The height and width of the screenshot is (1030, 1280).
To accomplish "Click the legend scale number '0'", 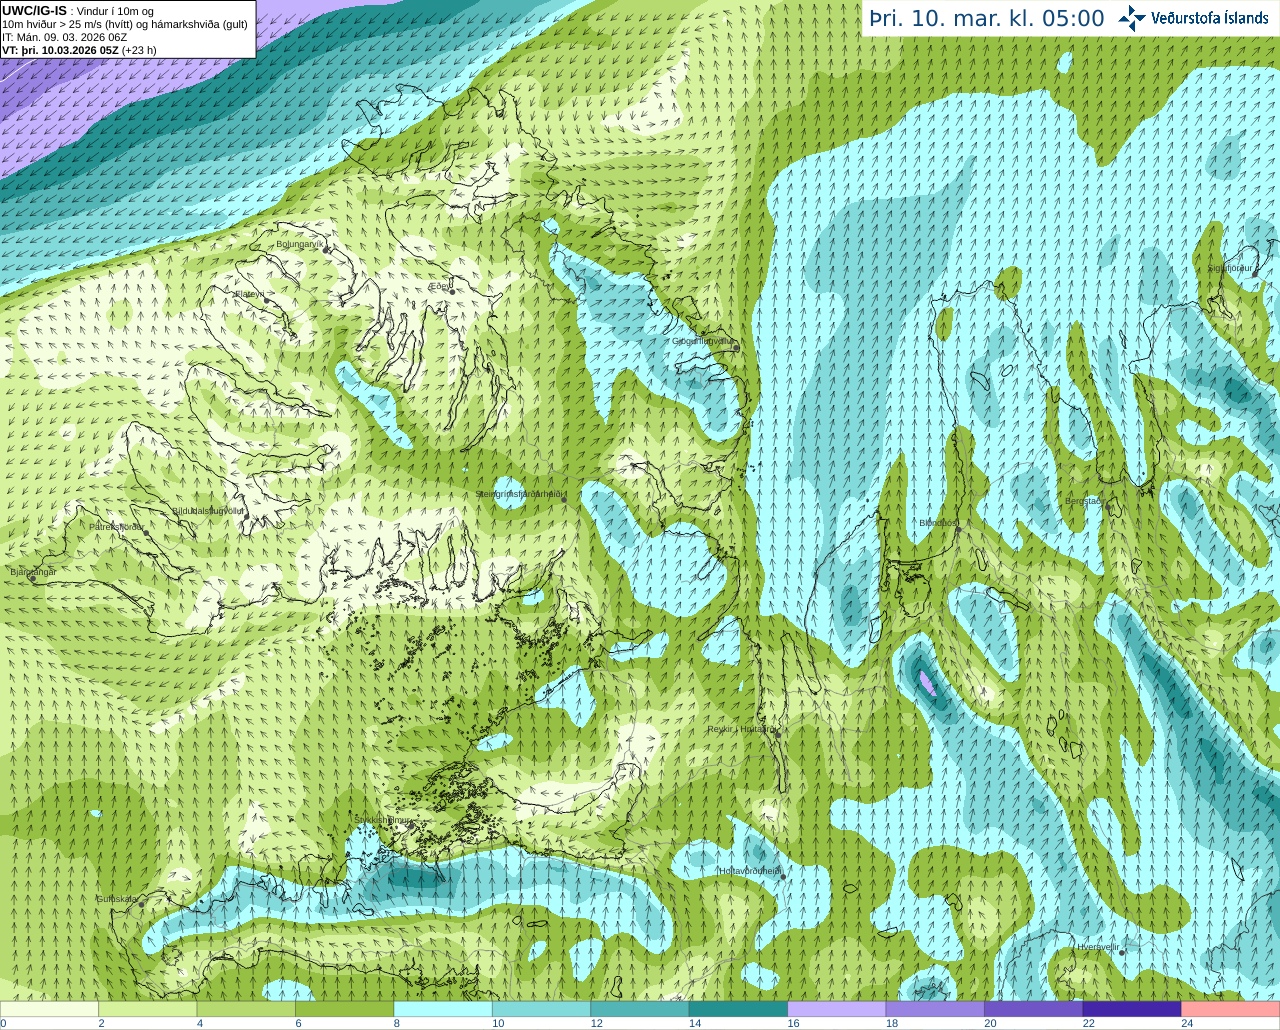I will tap(4, 1023).
